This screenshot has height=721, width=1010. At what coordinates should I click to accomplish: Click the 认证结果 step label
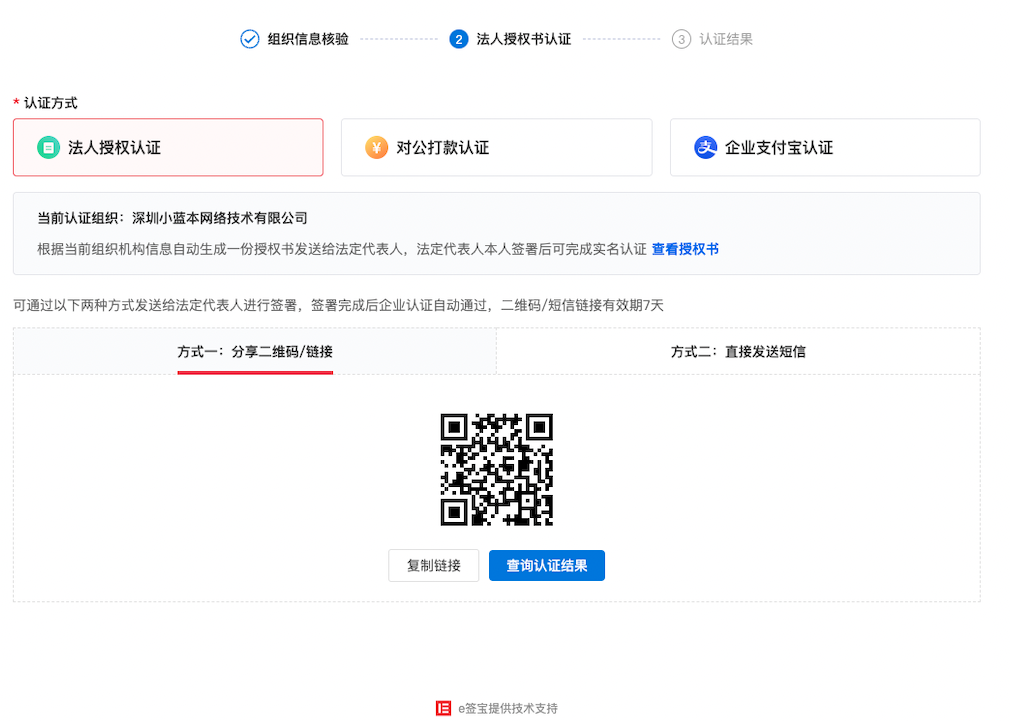pos(726,40)
